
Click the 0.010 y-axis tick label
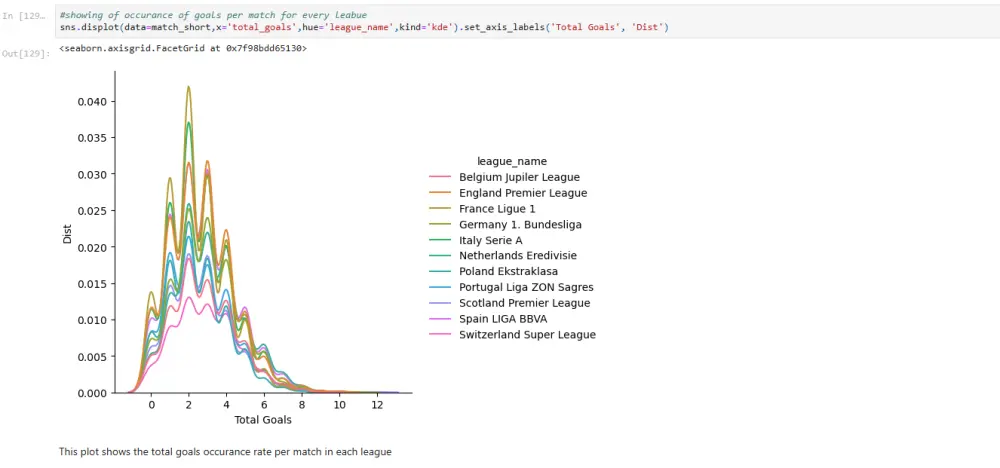[x=92, y=319]
